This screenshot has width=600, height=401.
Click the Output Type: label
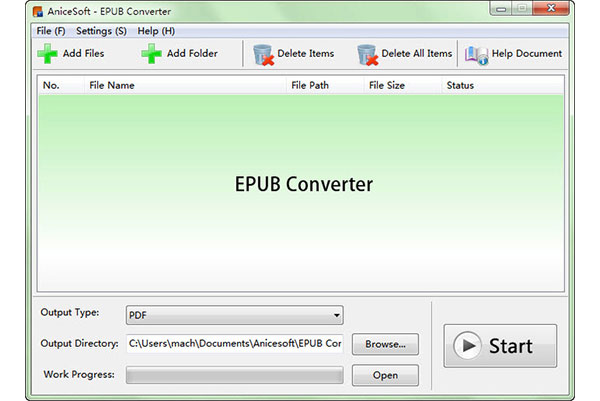coord(70,312)
